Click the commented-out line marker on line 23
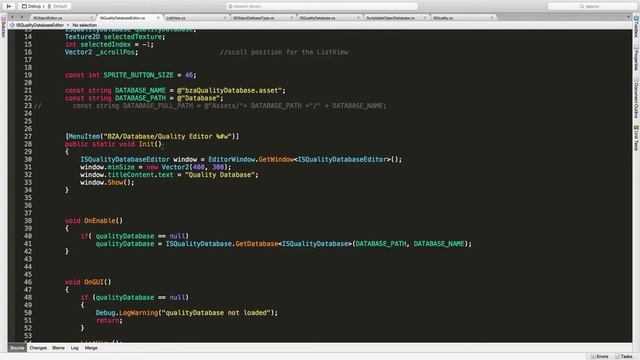 (x=38, y=106)
